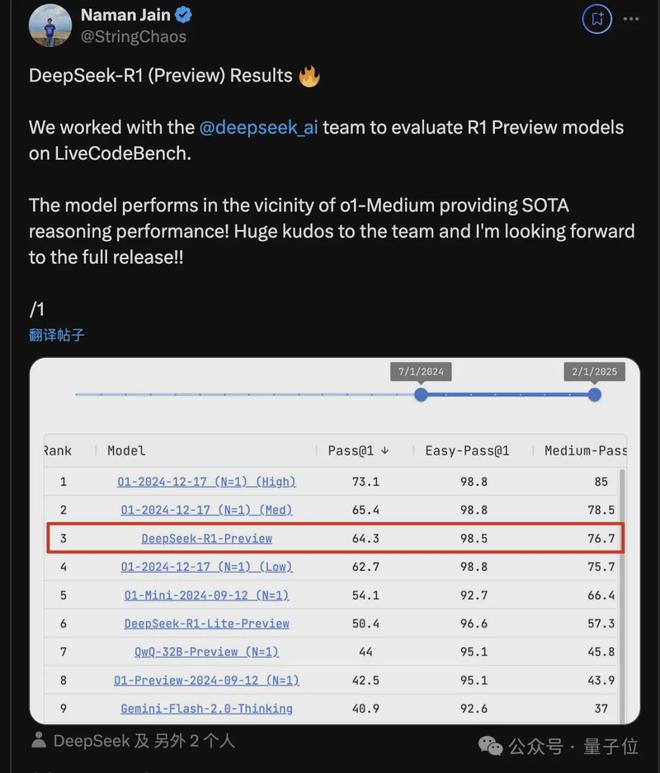
Task: Click the blue verified badge
Action: click(185, 15)
